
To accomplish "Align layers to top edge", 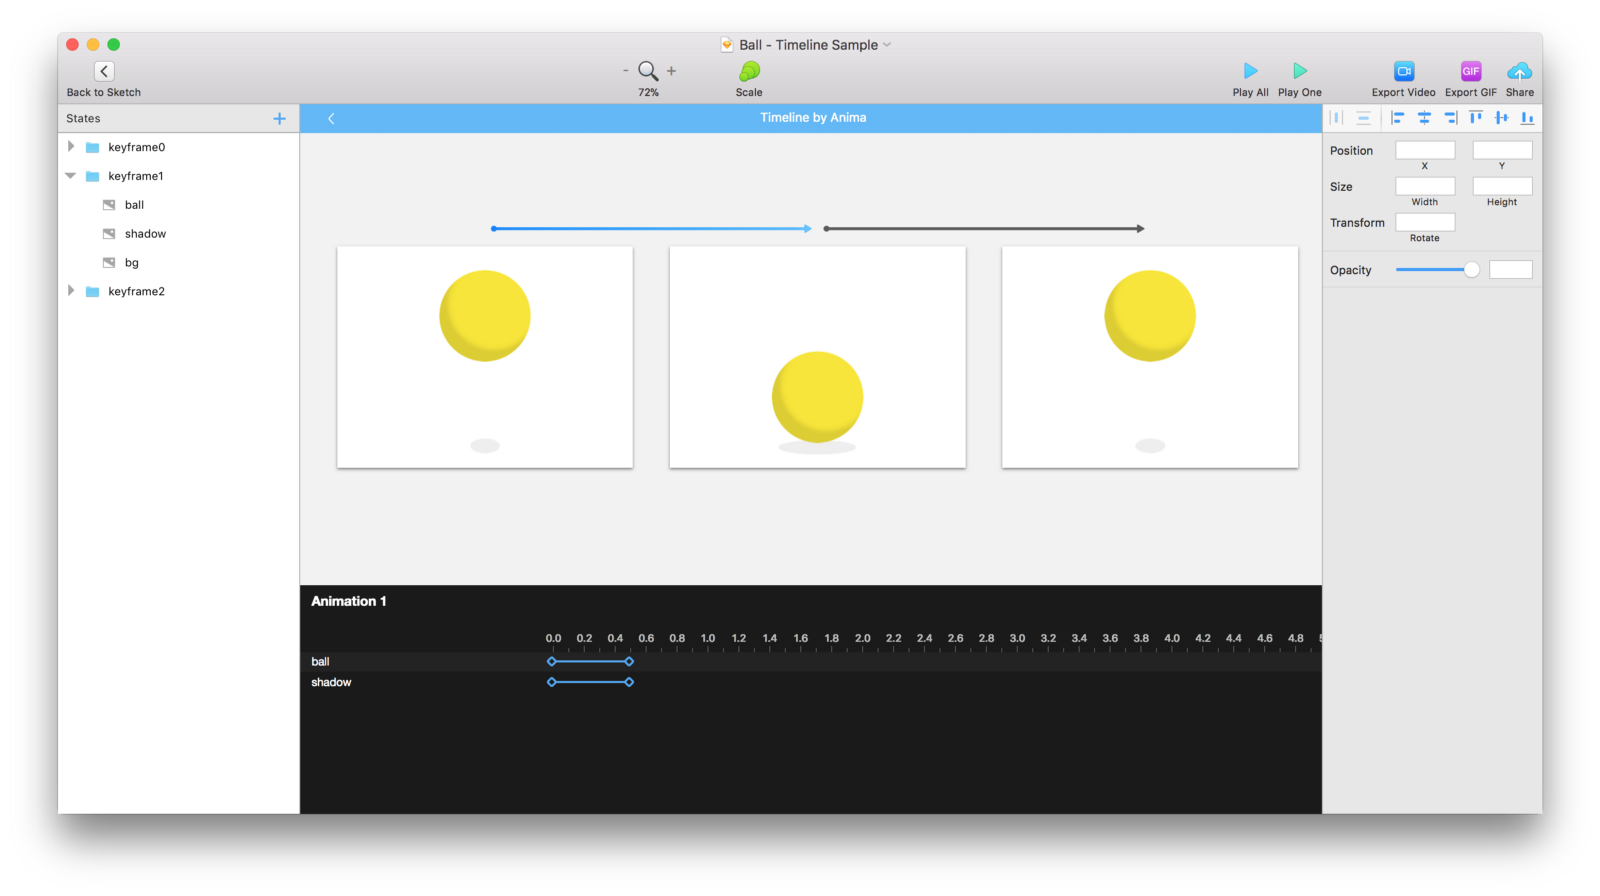I will (1476, 118).
